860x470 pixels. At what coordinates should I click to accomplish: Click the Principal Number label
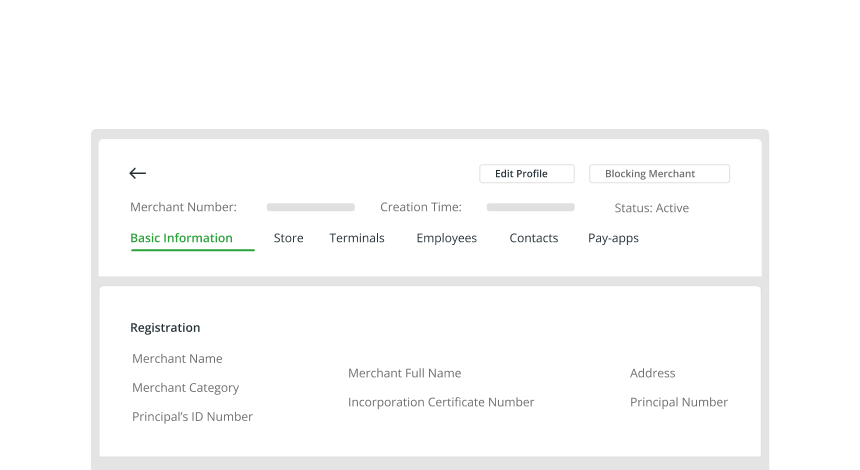679,402
